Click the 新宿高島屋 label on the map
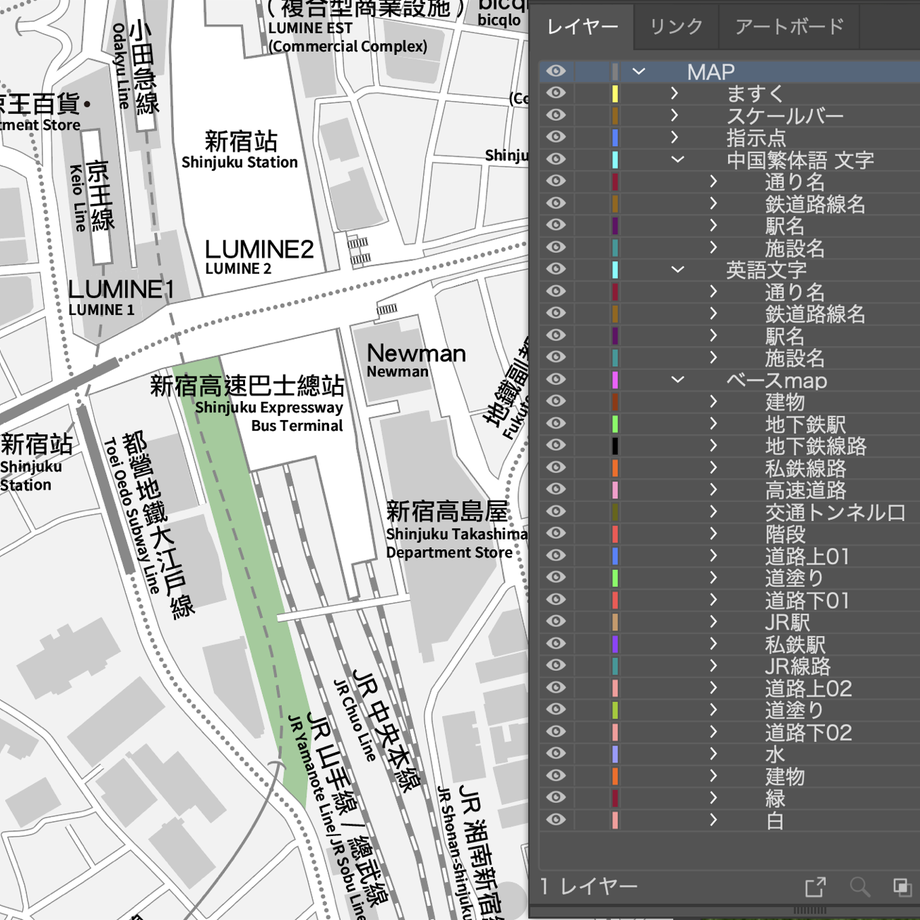The height and width of the screenshot is (920, 920). click(447, 512)
